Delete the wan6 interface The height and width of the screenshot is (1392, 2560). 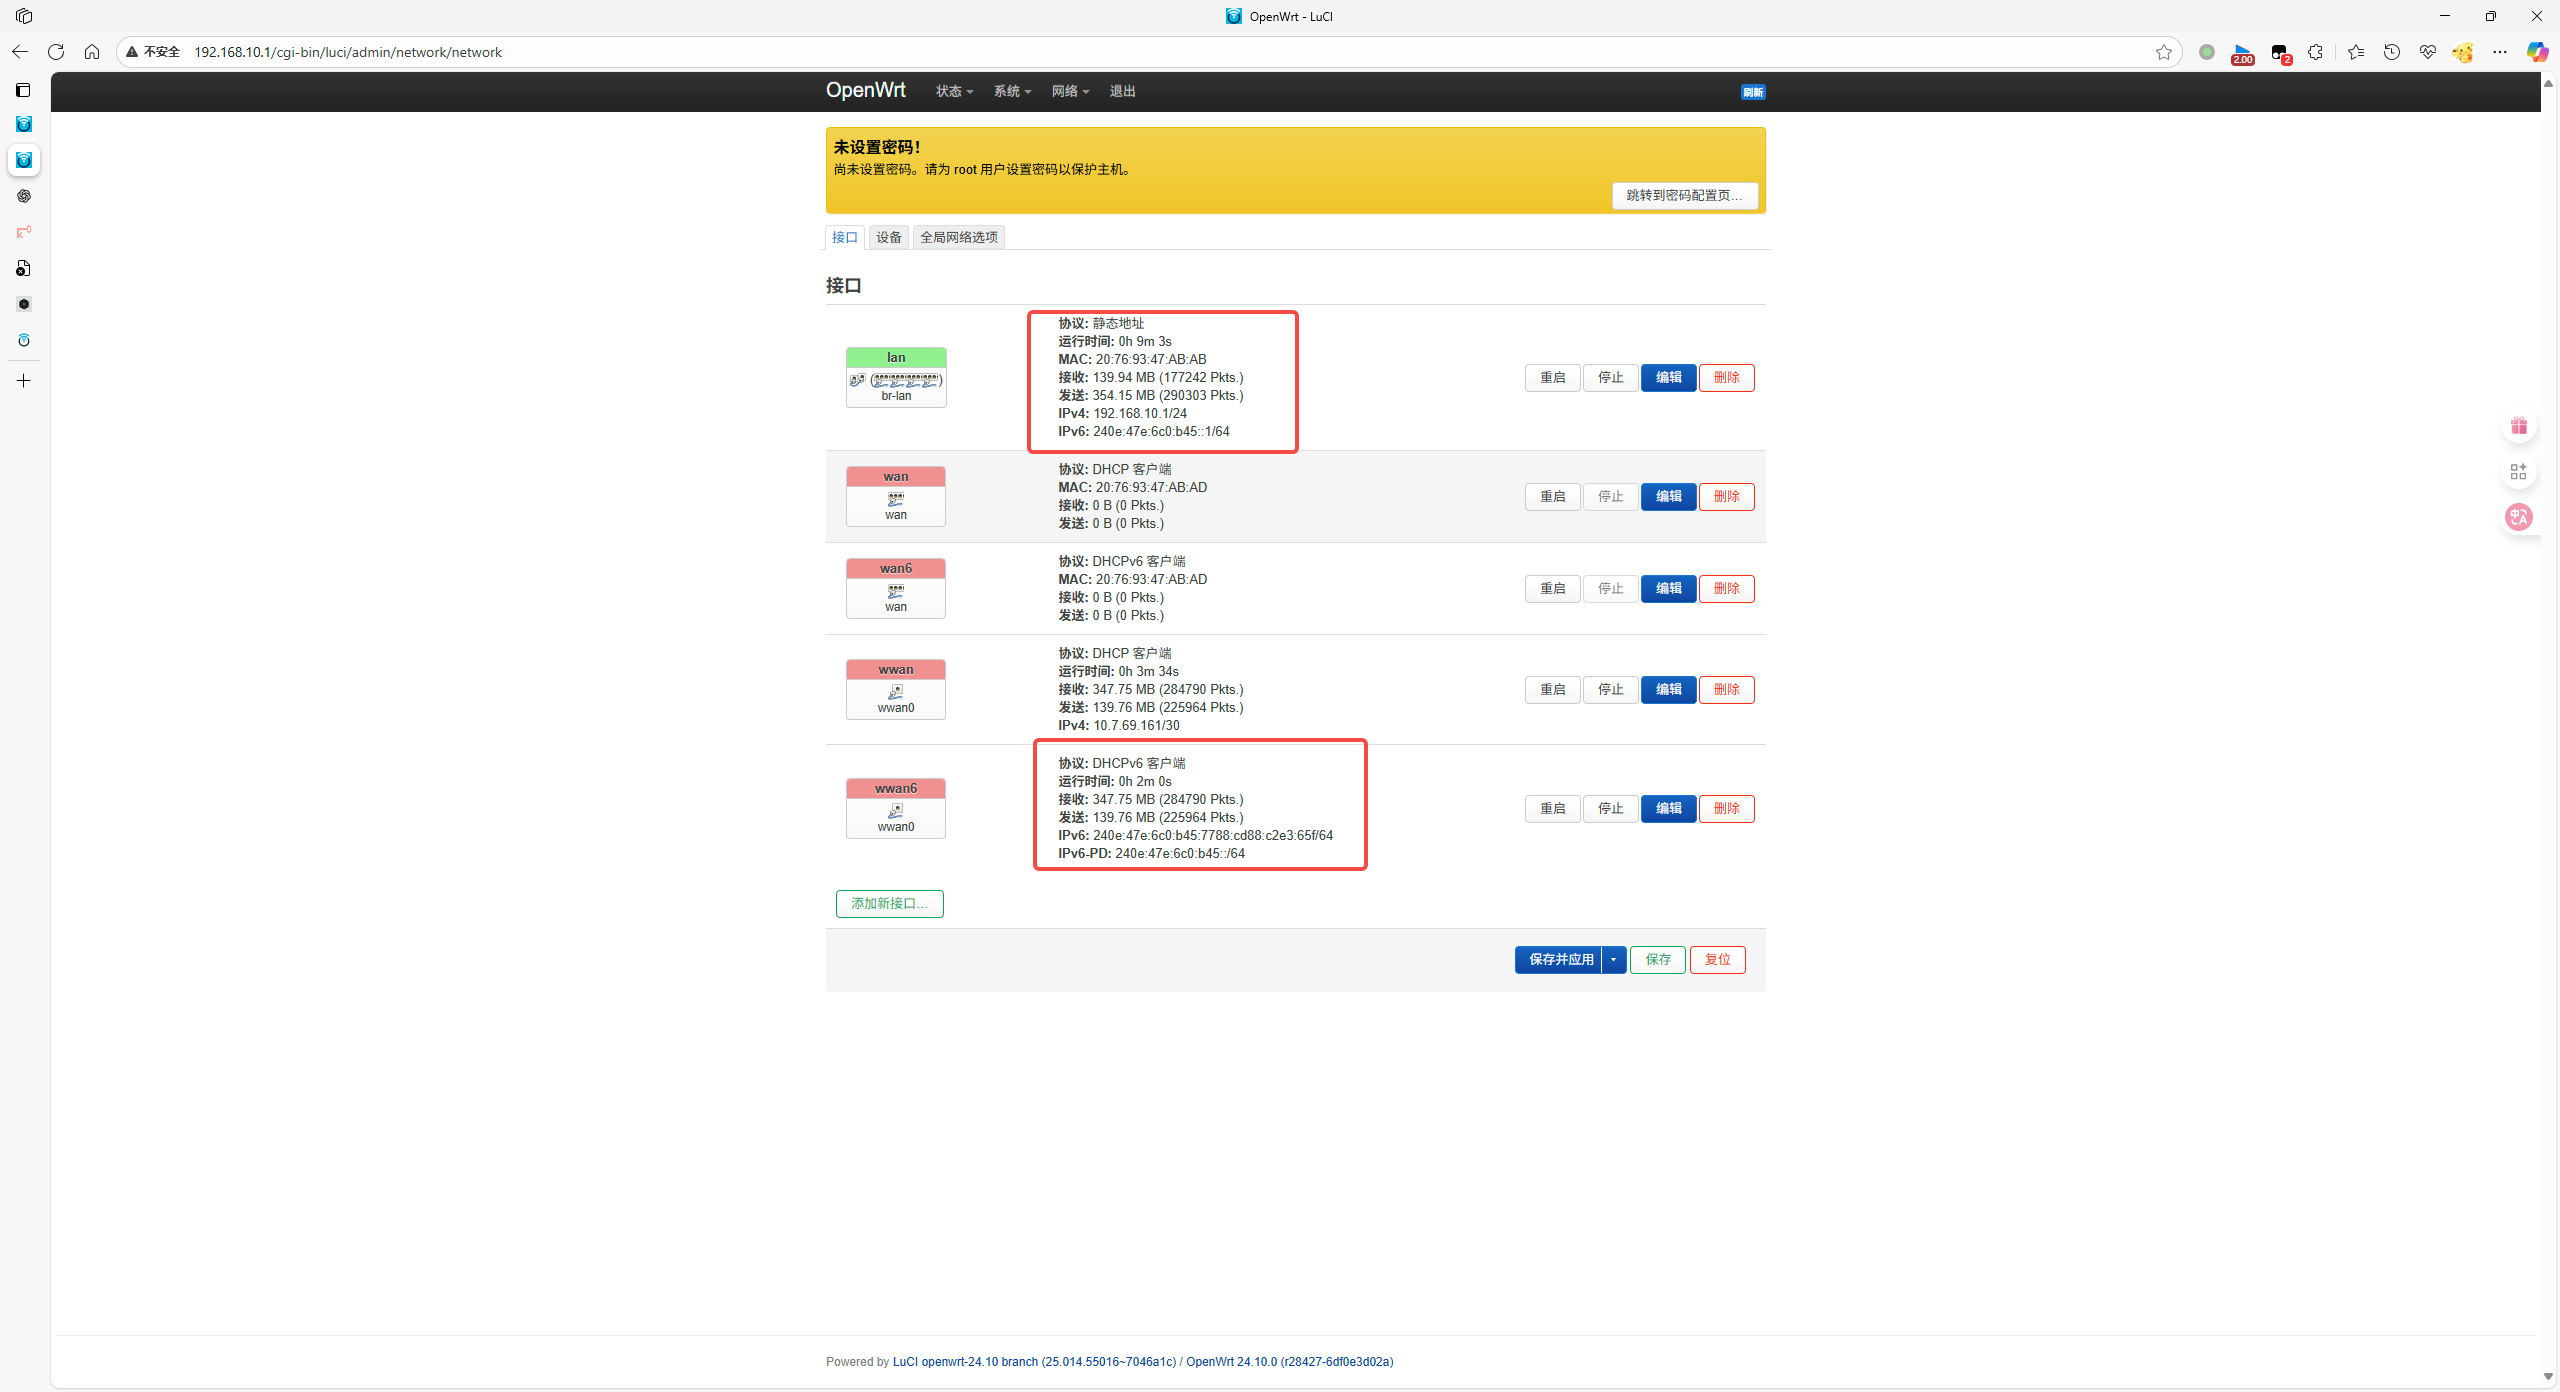coord(1726,588)
